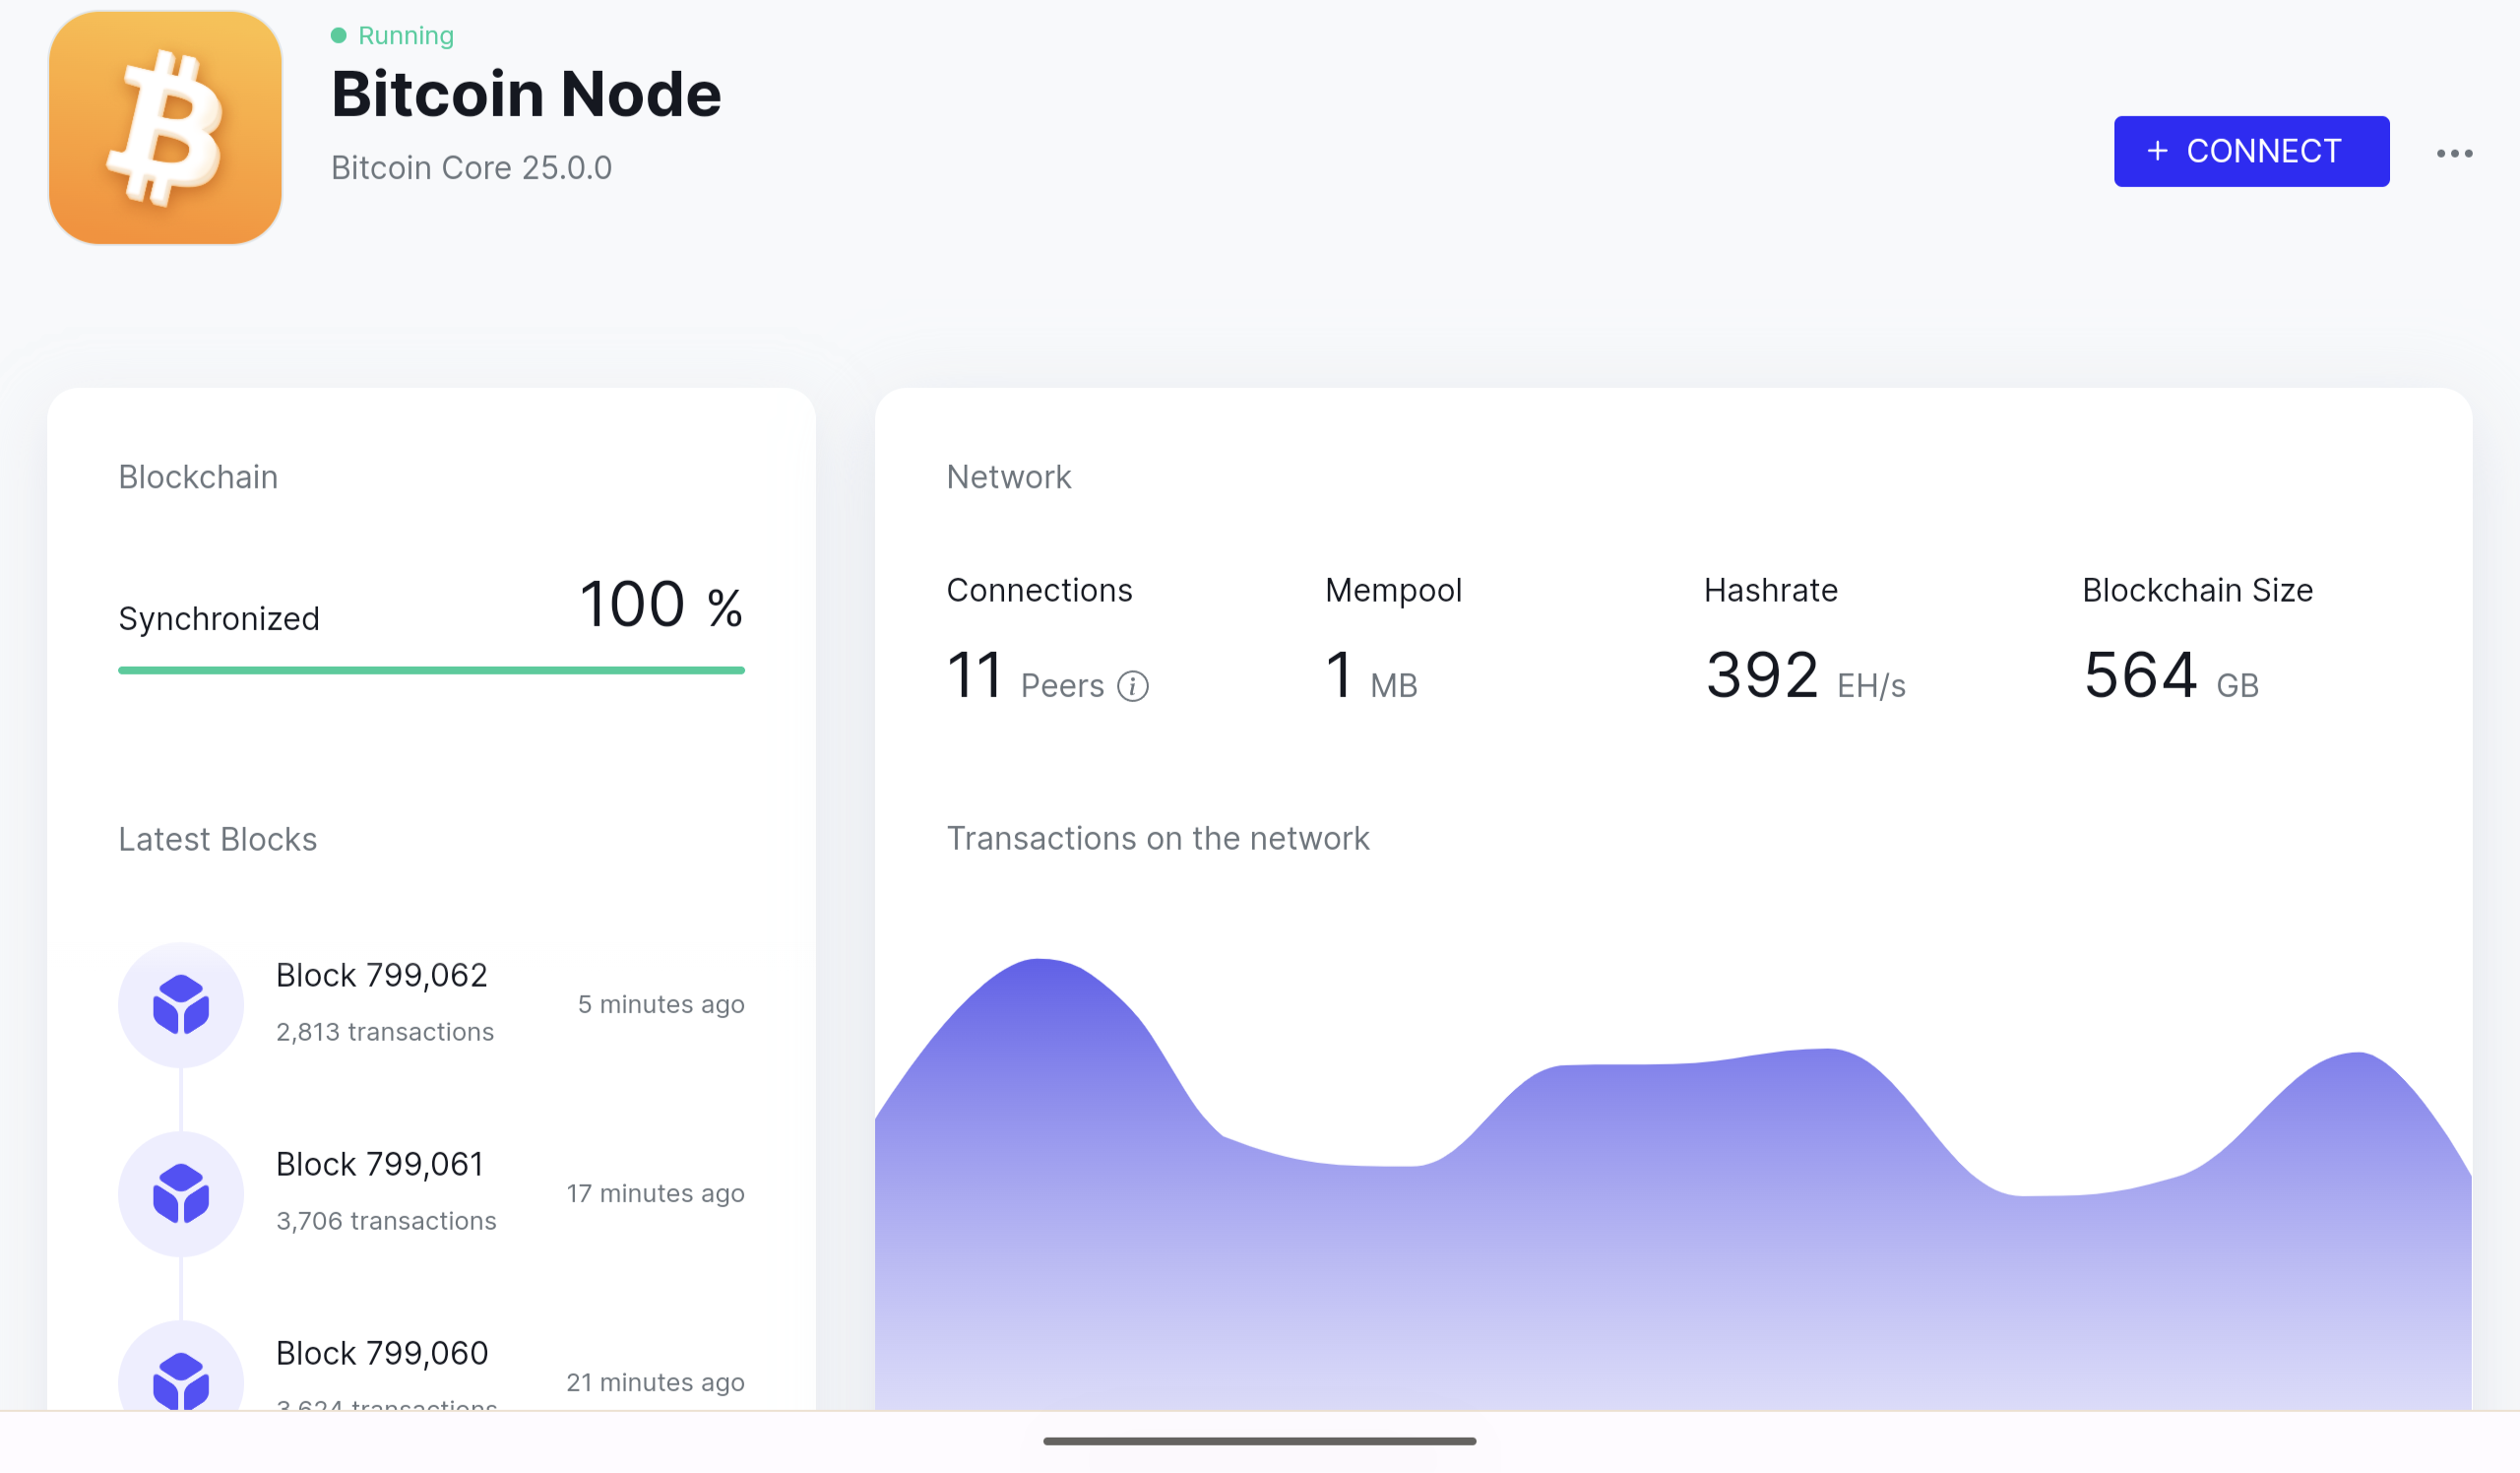Screen dimensions: 2520x1473
Task: Click the home indicator bar at bottom
Action: point(1259,1441)
